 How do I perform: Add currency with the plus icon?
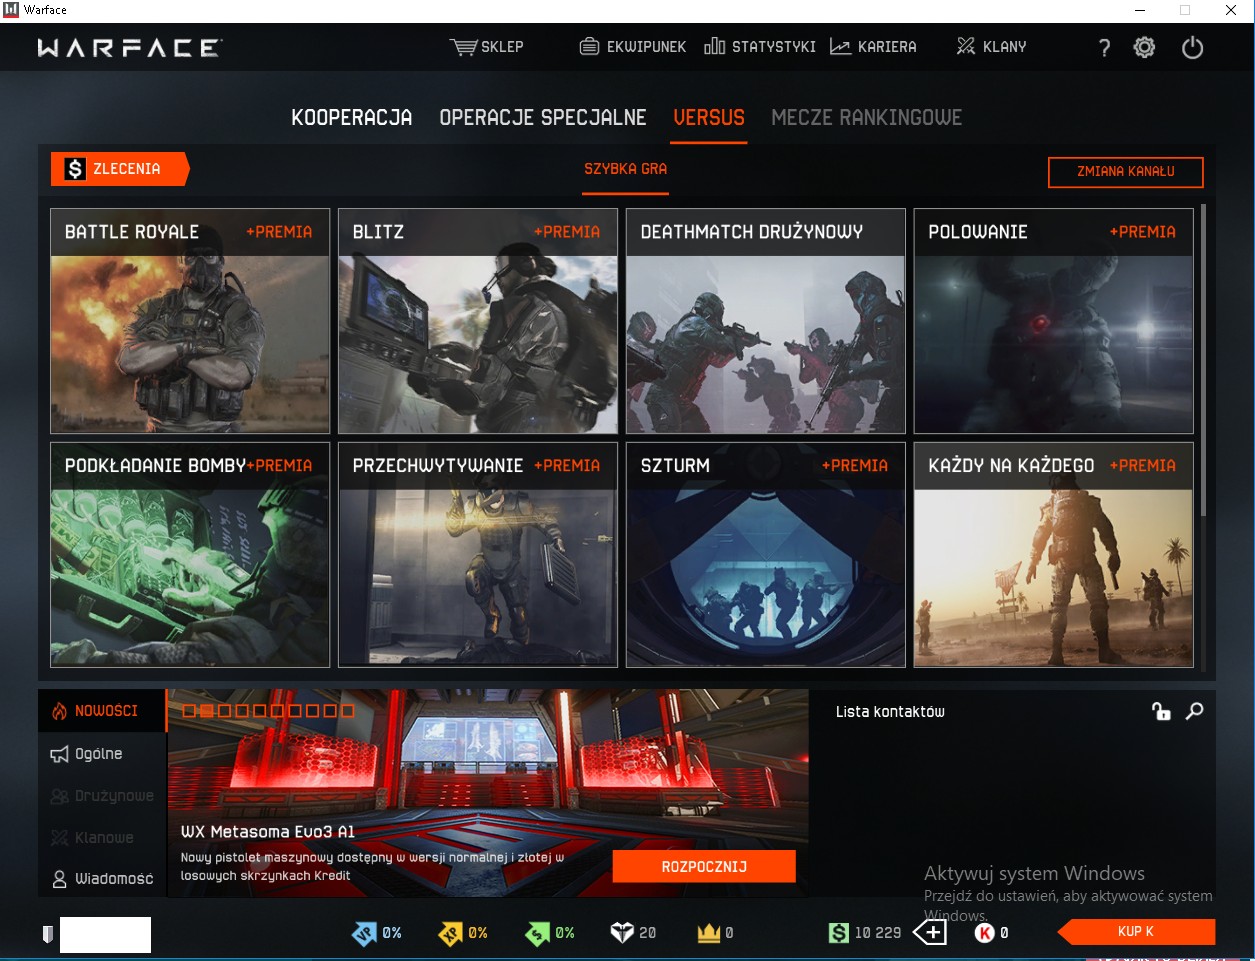[x=930, y=933]
